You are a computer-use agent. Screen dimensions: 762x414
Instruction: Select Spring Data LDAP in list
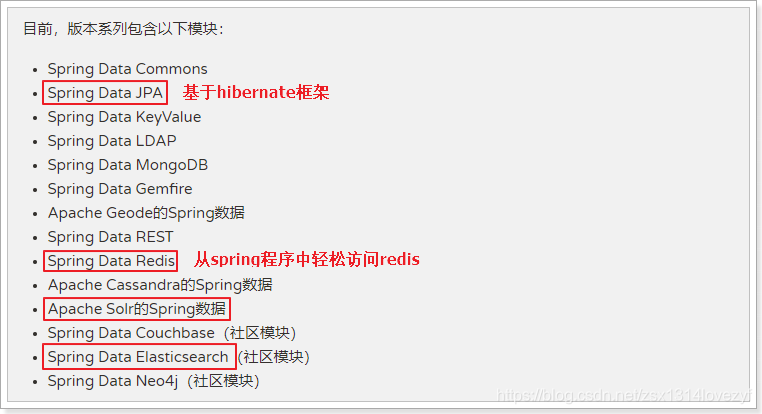tap(112, 141)
